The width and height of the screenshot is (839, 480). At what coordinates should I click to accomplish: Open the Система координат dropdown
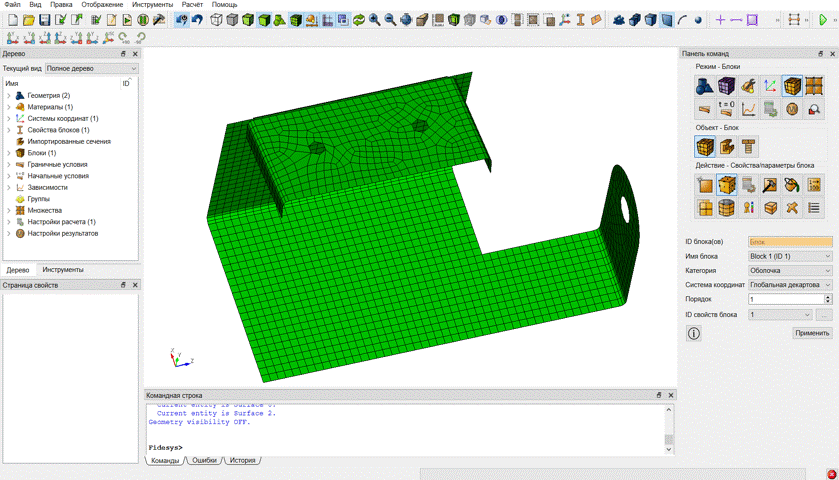pyautogui.click(x=790, y=285)
